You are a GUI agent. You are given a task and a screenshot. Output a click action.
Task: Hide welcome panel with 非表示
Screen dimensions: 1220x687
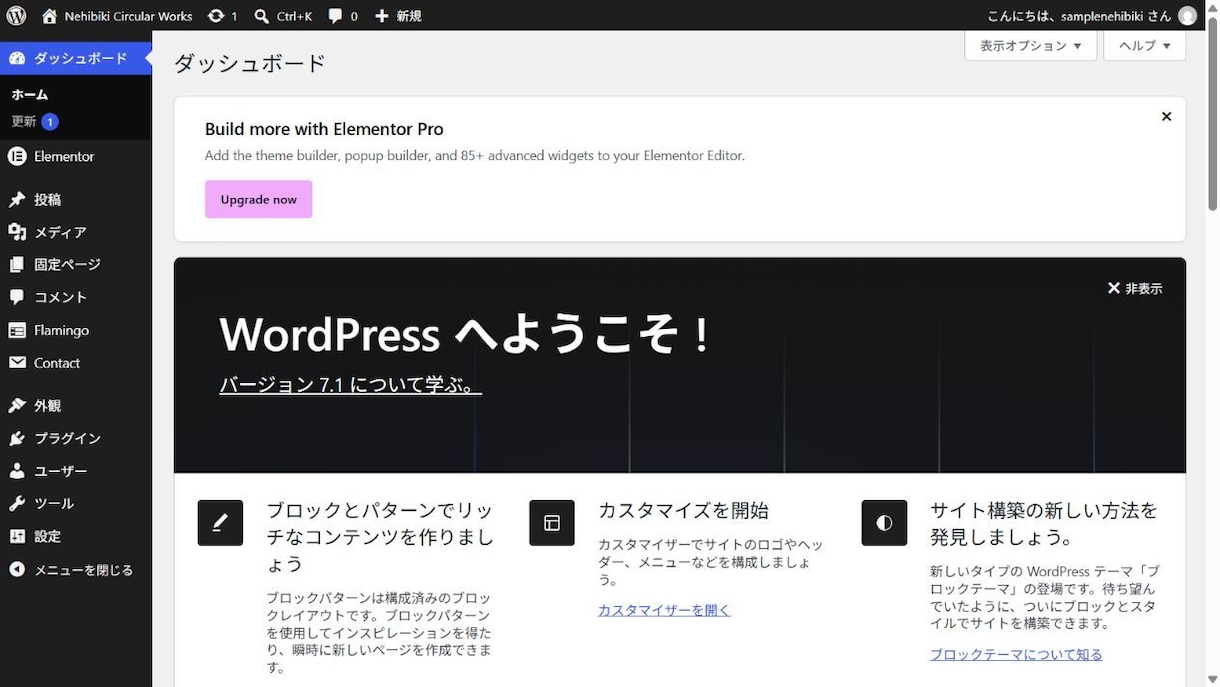[x=1135, y=288]
